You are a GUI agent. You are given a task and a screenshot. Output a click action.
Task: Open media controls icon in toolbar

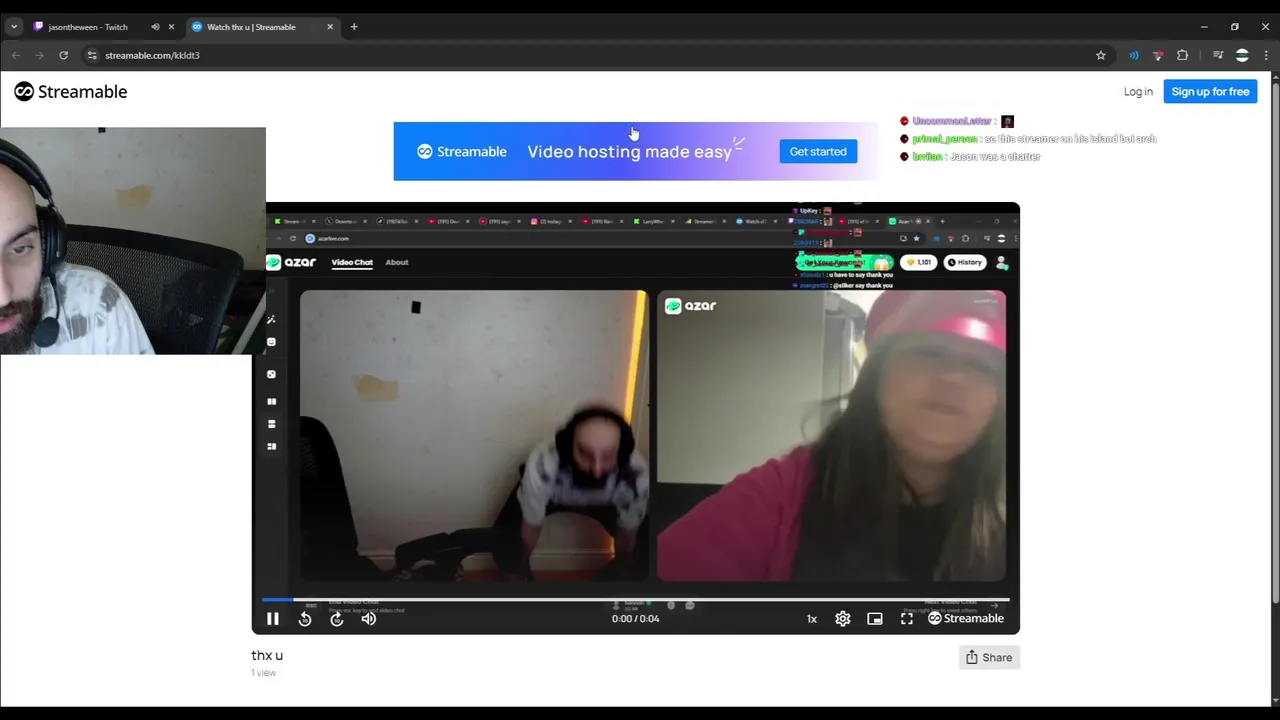(x=1218, y=55)
